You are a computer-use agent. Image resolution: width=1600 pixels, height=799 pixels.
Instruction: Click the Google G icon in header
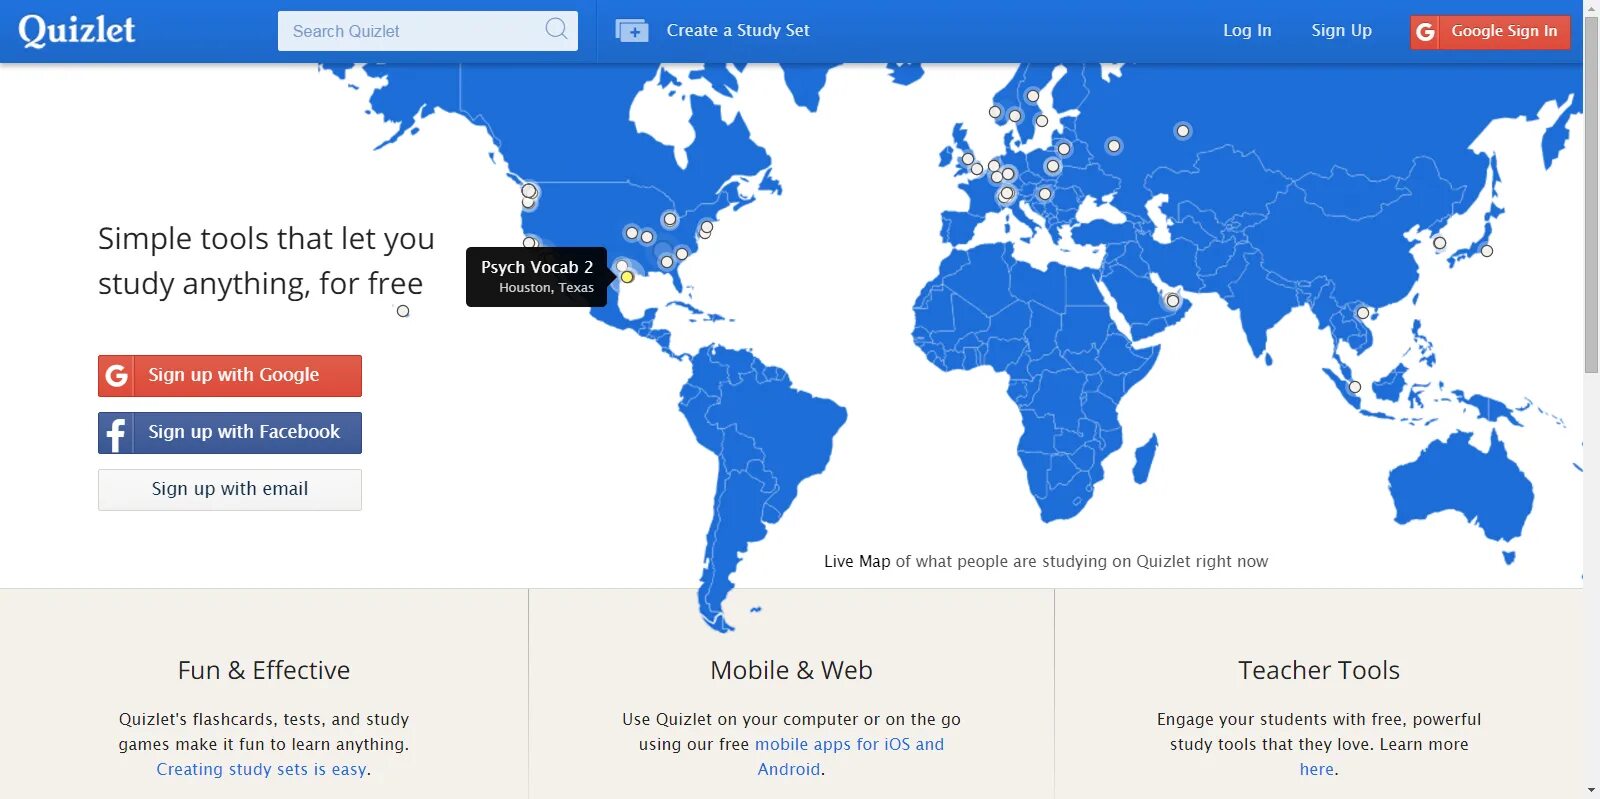1425,32
